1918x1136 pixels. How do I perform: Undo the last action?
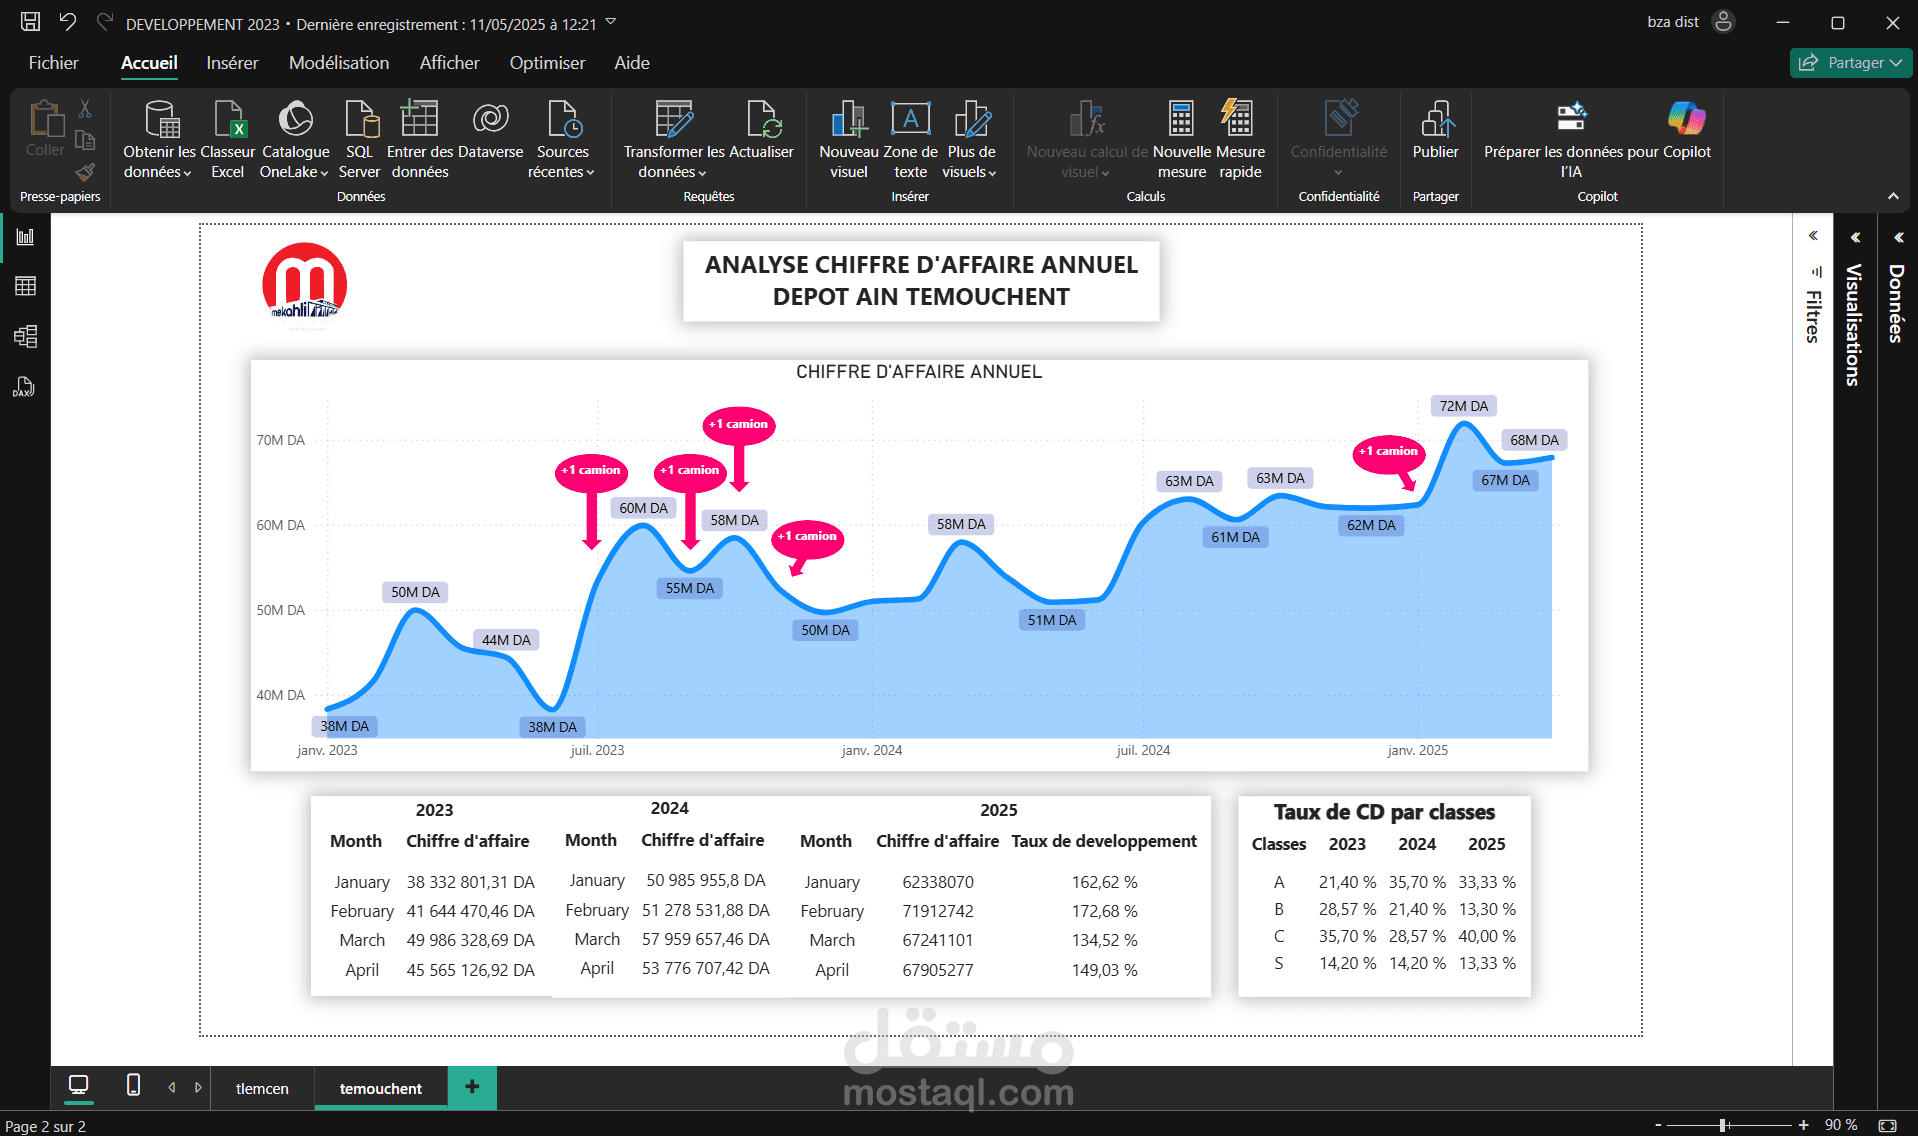[x=68, y=22]
